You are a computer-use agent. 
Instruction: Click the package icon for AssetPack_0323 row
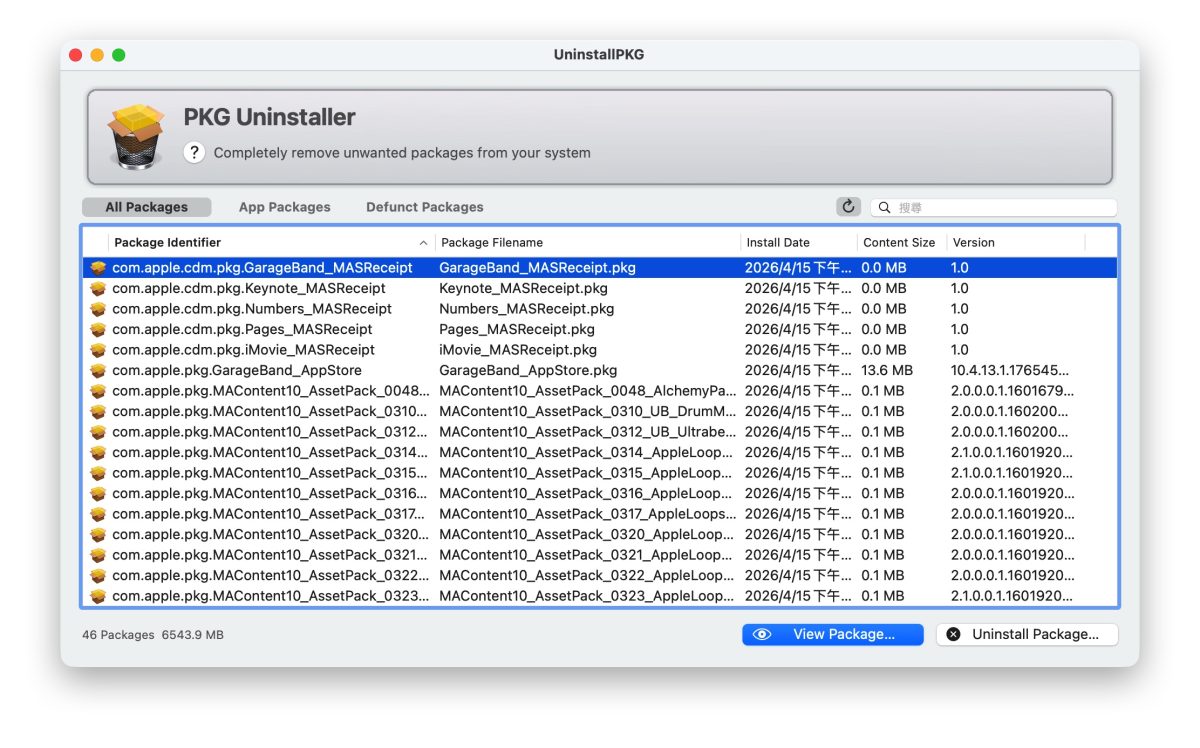(x=98, y=596)
